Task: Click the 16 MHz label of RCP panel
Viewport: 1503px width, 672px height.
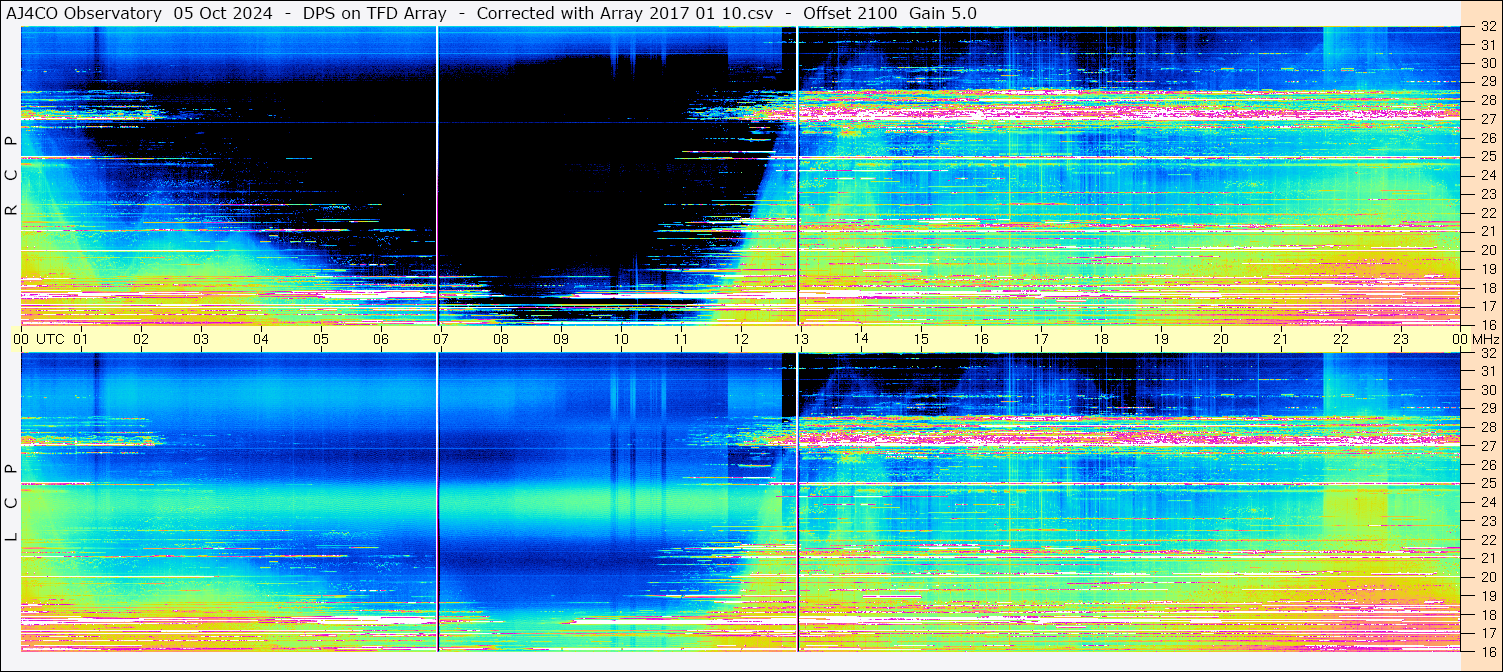Action: click(1487, 324)
